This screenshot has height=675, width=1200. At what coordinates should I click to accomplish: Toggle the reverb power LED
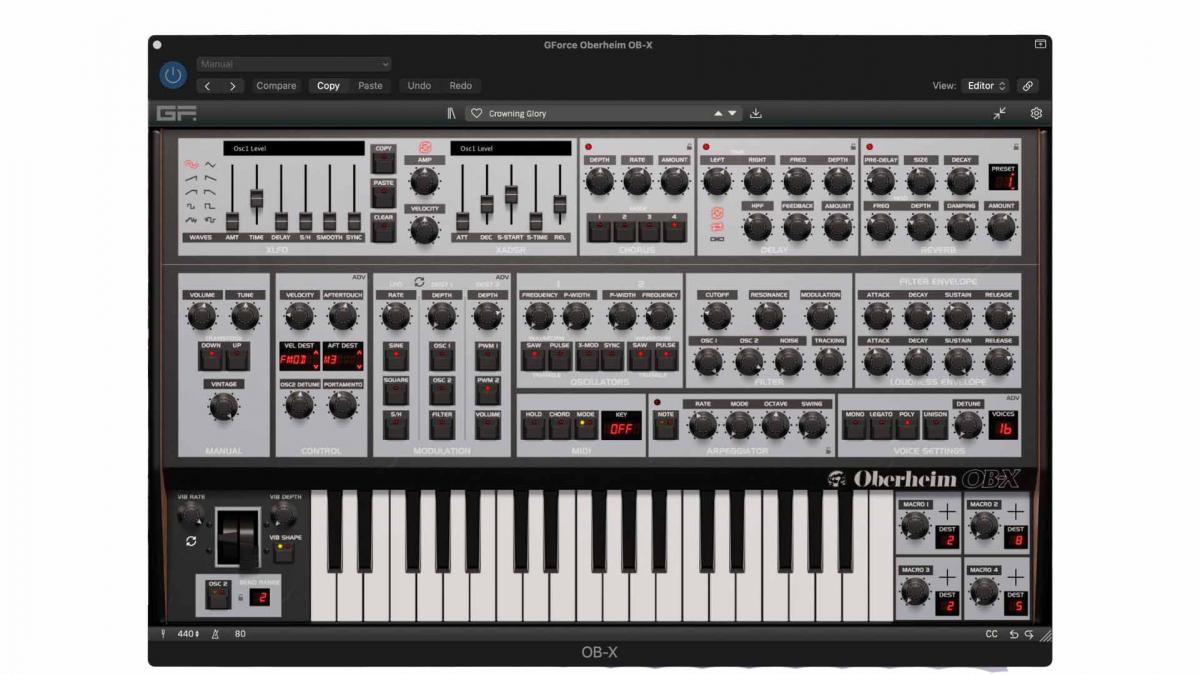point(869,147)
